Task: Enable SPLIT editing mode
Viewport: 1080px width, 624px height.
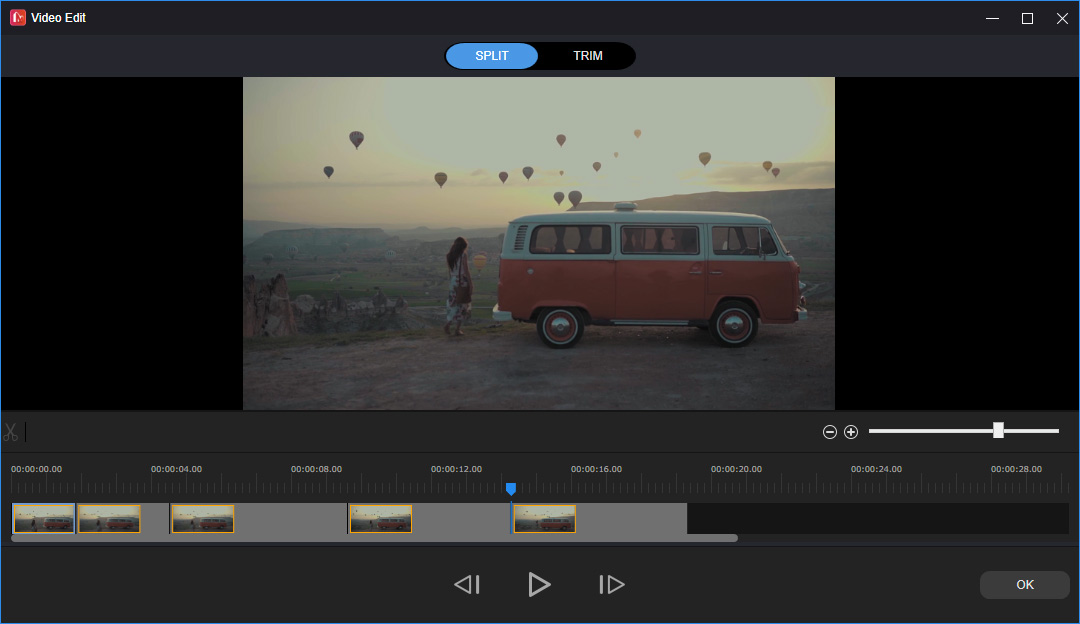Action: tap(491, 55)
